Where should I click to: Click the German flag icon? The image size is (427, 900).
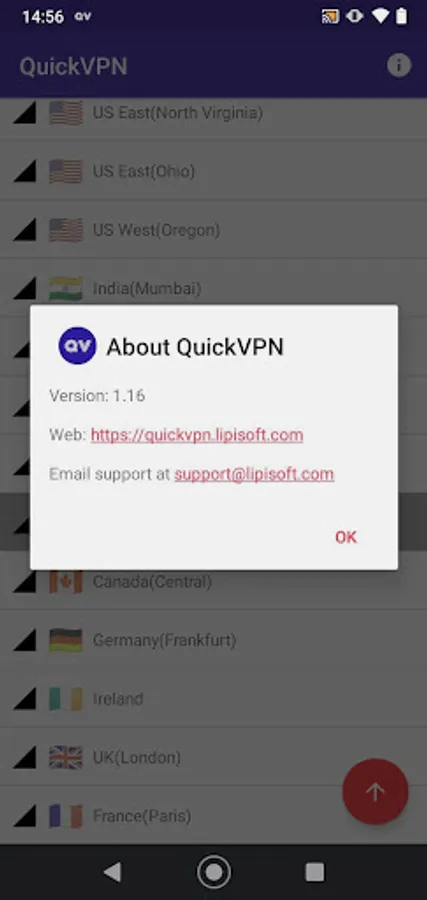pyautogui.click(x=65, y=641)
